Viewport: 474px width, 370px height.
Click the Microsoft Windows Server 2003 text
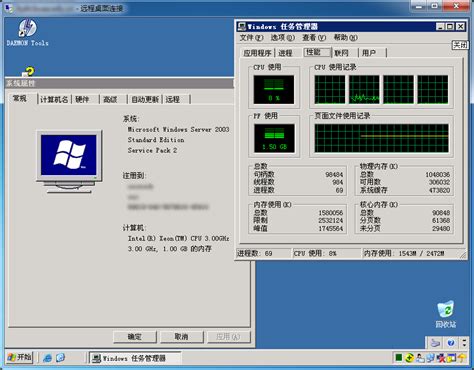178,129
